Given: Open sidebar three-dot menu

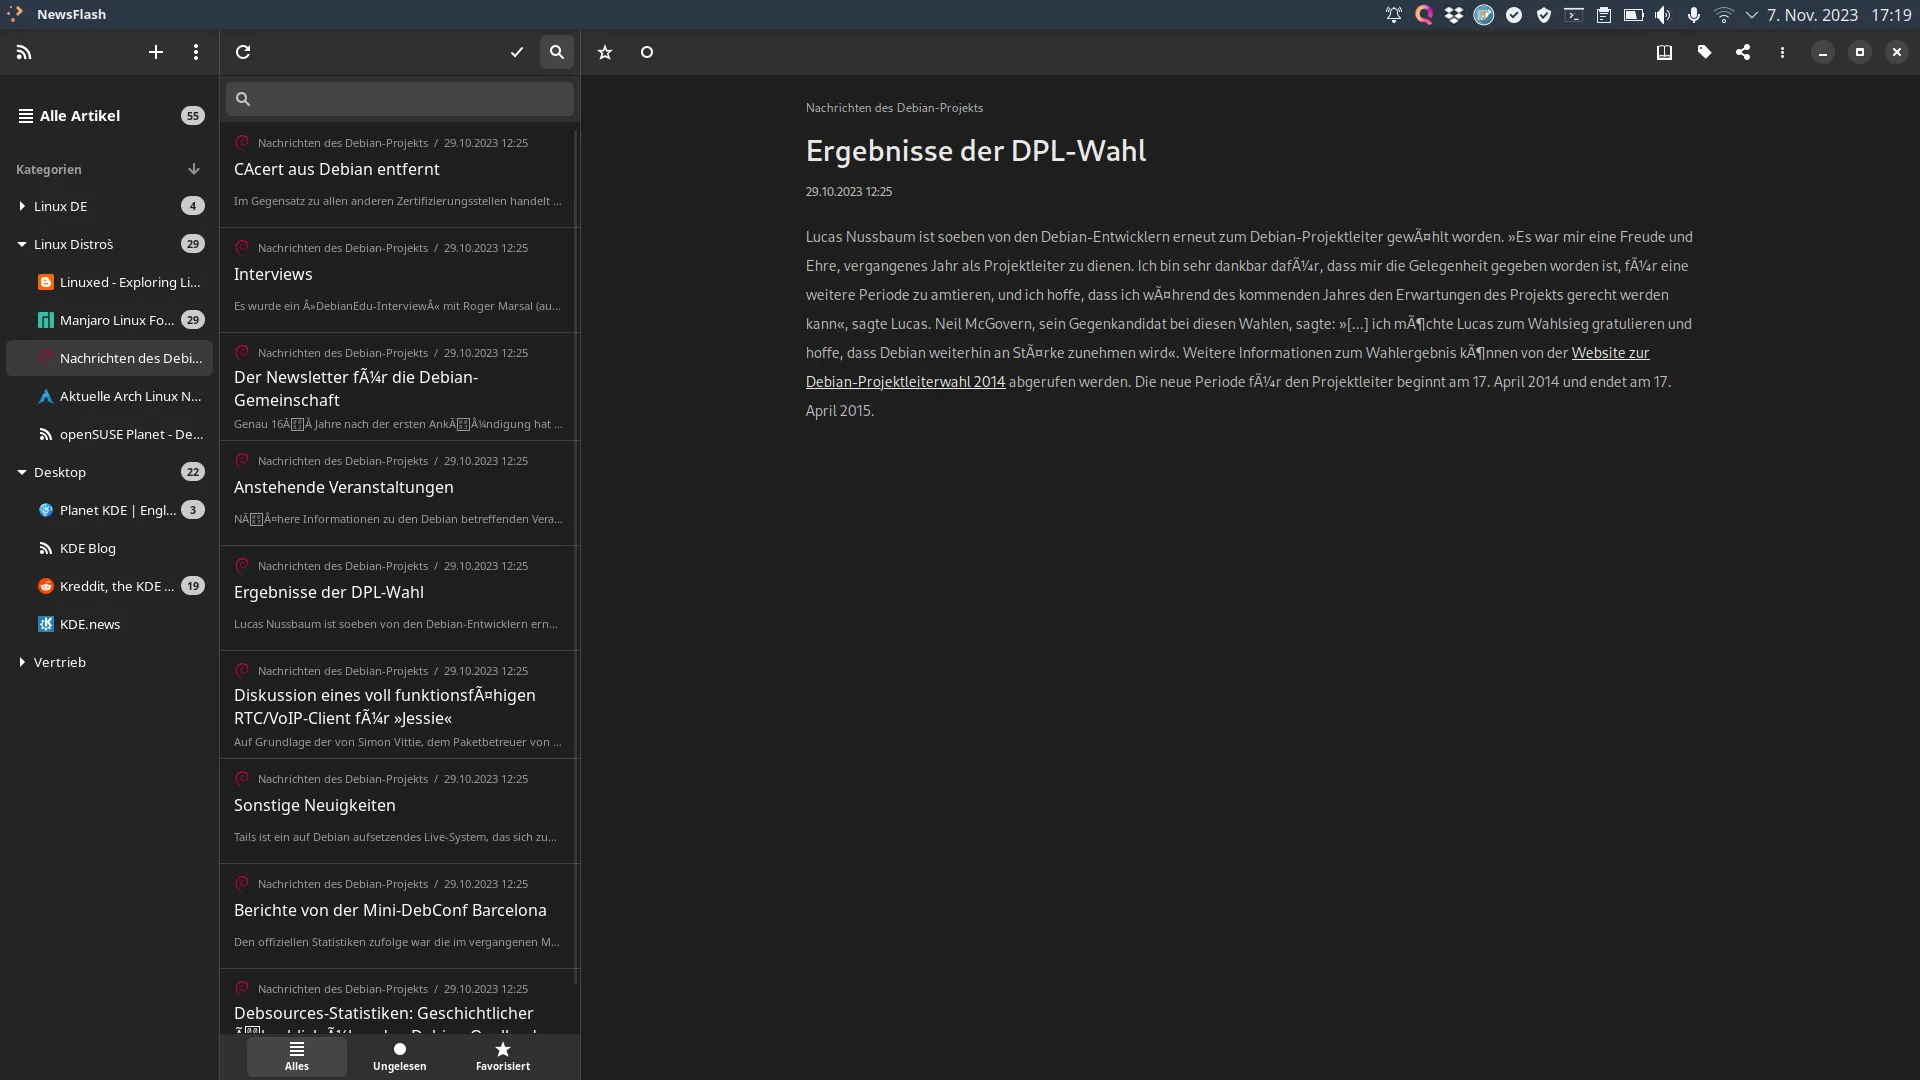Looking at the screenshot, I should point(196,52).
